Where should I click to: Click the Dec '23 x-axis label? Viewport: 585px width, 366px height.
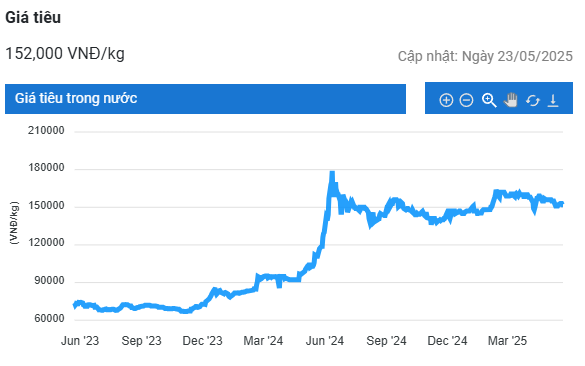[x=202, y=341]
